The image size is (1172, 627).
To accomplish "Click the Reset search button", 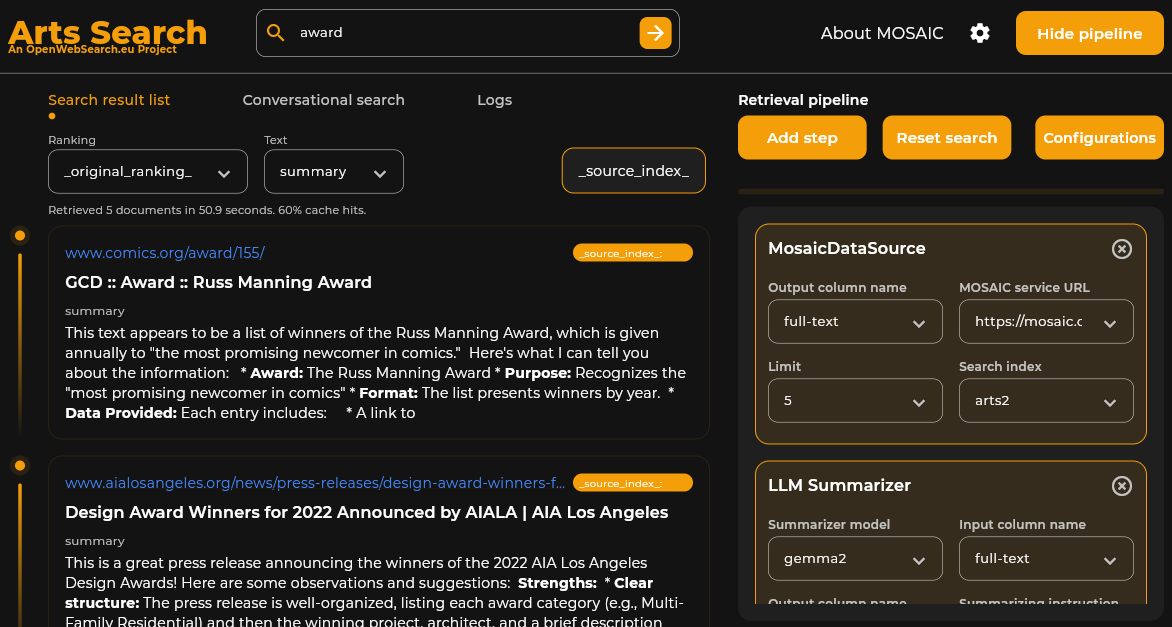I will pyautogui.click(x=946, y=138).
